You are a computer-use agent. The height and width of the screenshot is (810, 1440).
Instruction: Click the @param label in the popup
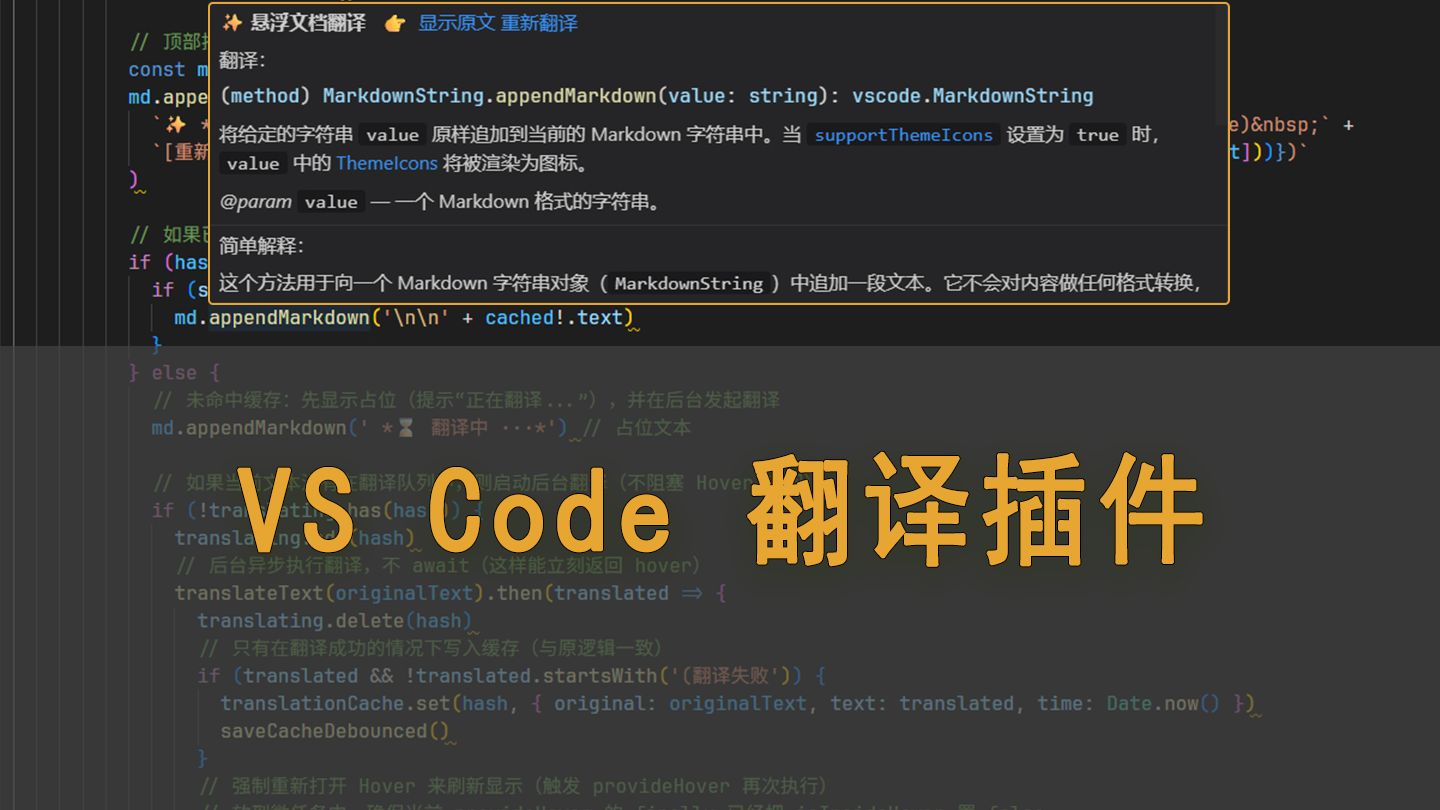tap(256, 202)
